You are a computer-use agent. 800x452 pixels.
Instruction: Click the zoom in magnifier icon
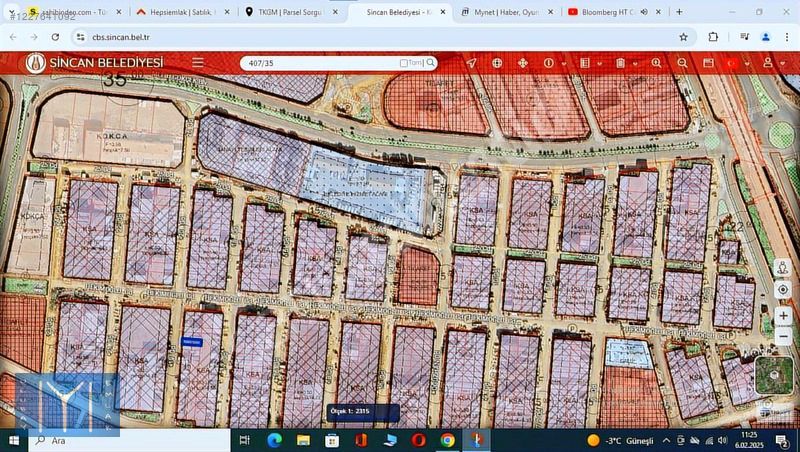(x=656, y=63)
